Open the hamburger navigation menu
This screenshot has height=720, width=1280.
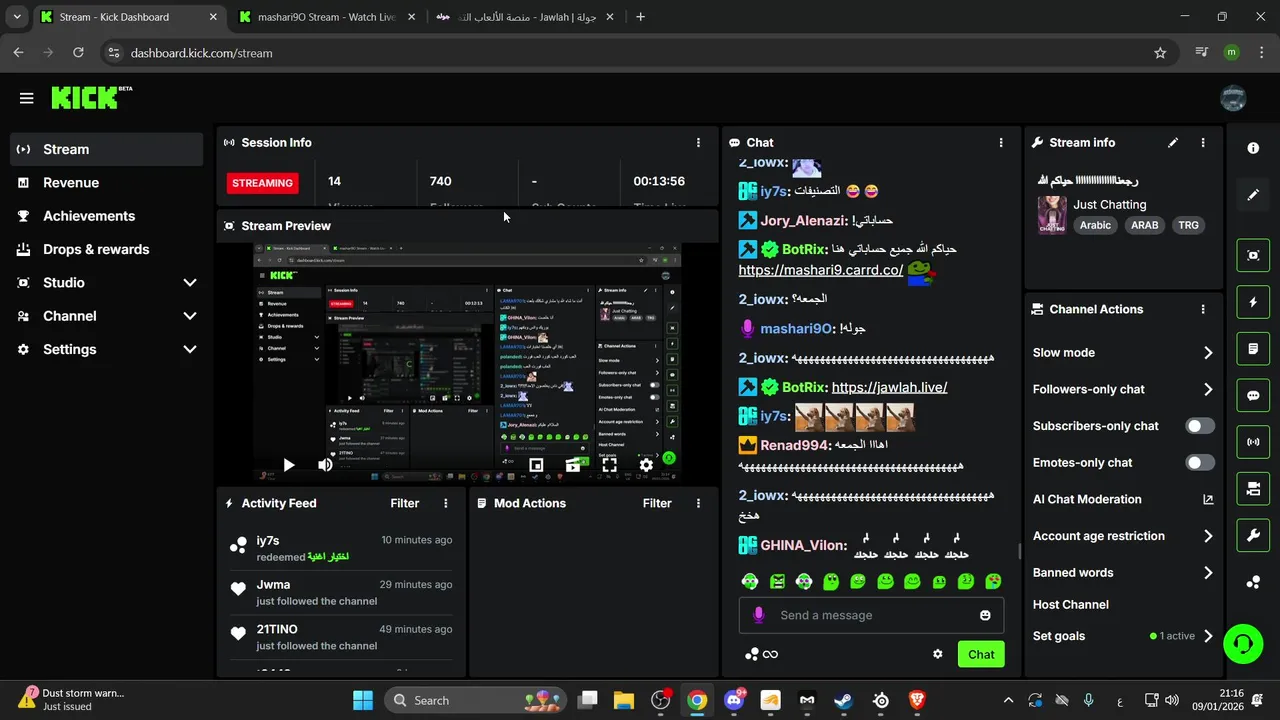(x=27, y=98)
